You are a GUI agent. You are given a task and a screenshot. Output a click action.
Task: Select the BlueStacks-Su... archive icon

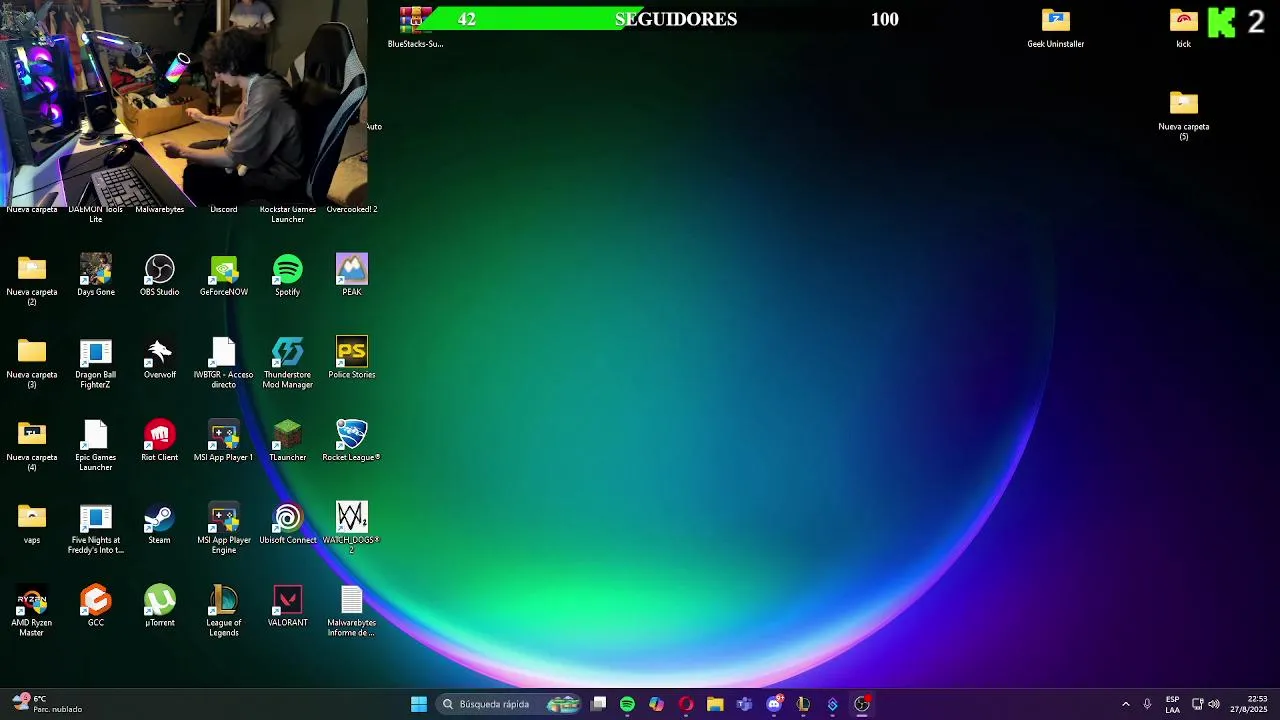[416, 28]
